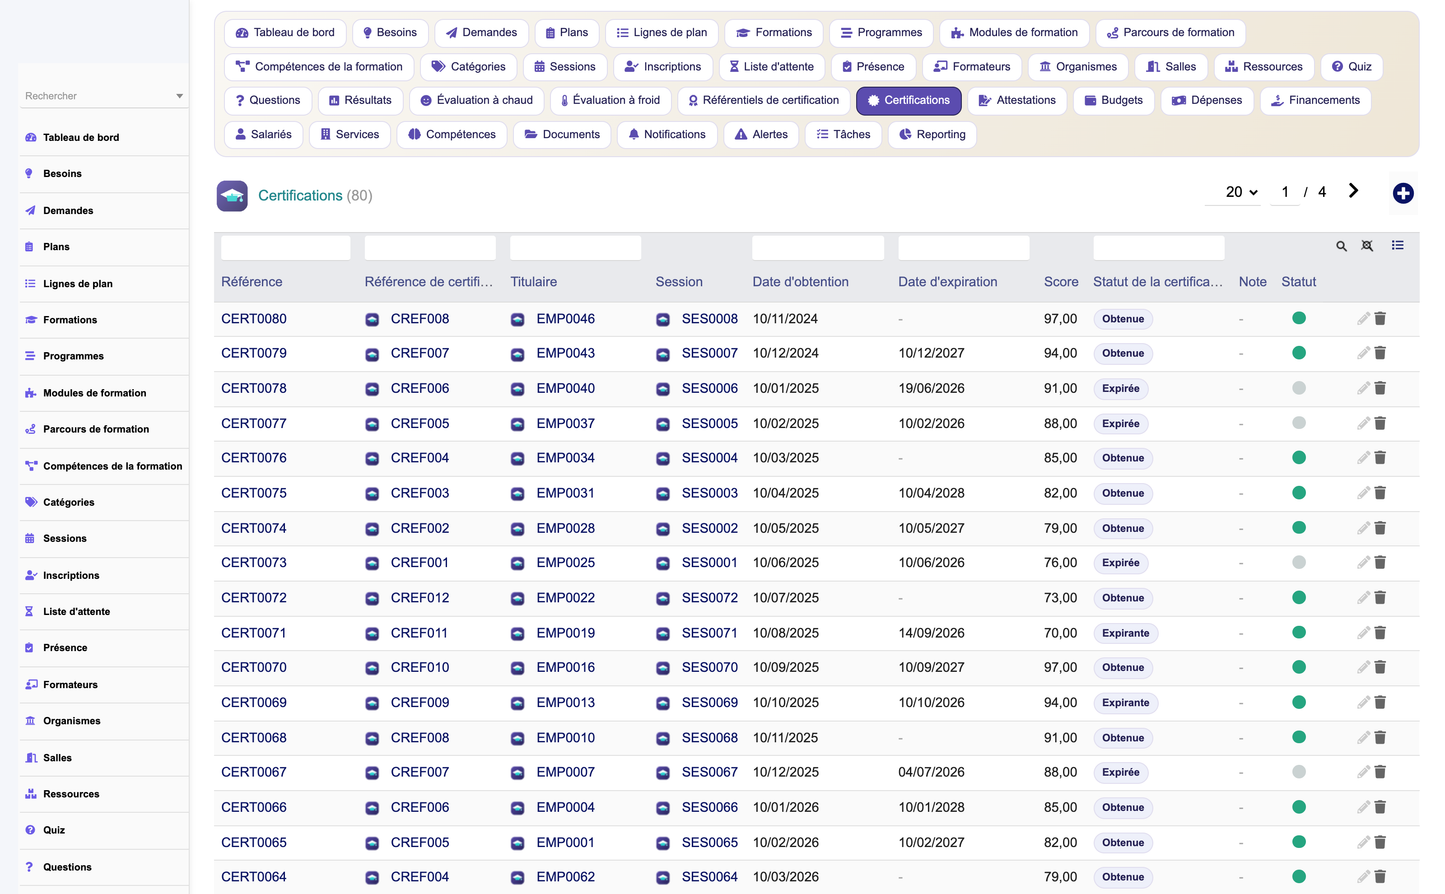Expand the Rechercher dropdown in the sidebar
The width and height of the screenshot is (1445, 894).
coord(179,96)
